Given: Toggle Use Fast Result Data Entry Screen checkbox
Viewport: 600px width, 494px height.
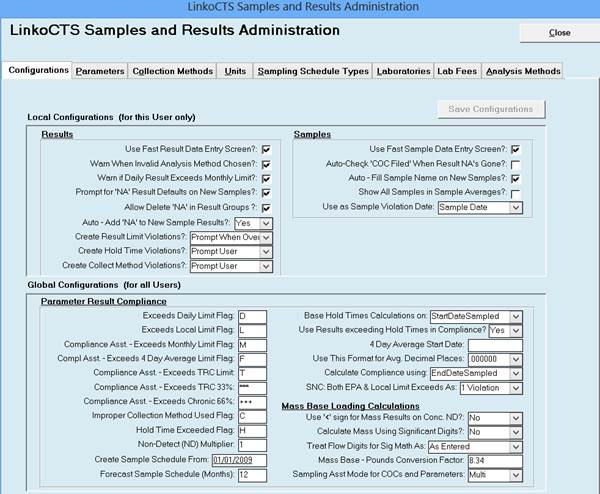Looking at the screenshot, I should tap(267, 149).
